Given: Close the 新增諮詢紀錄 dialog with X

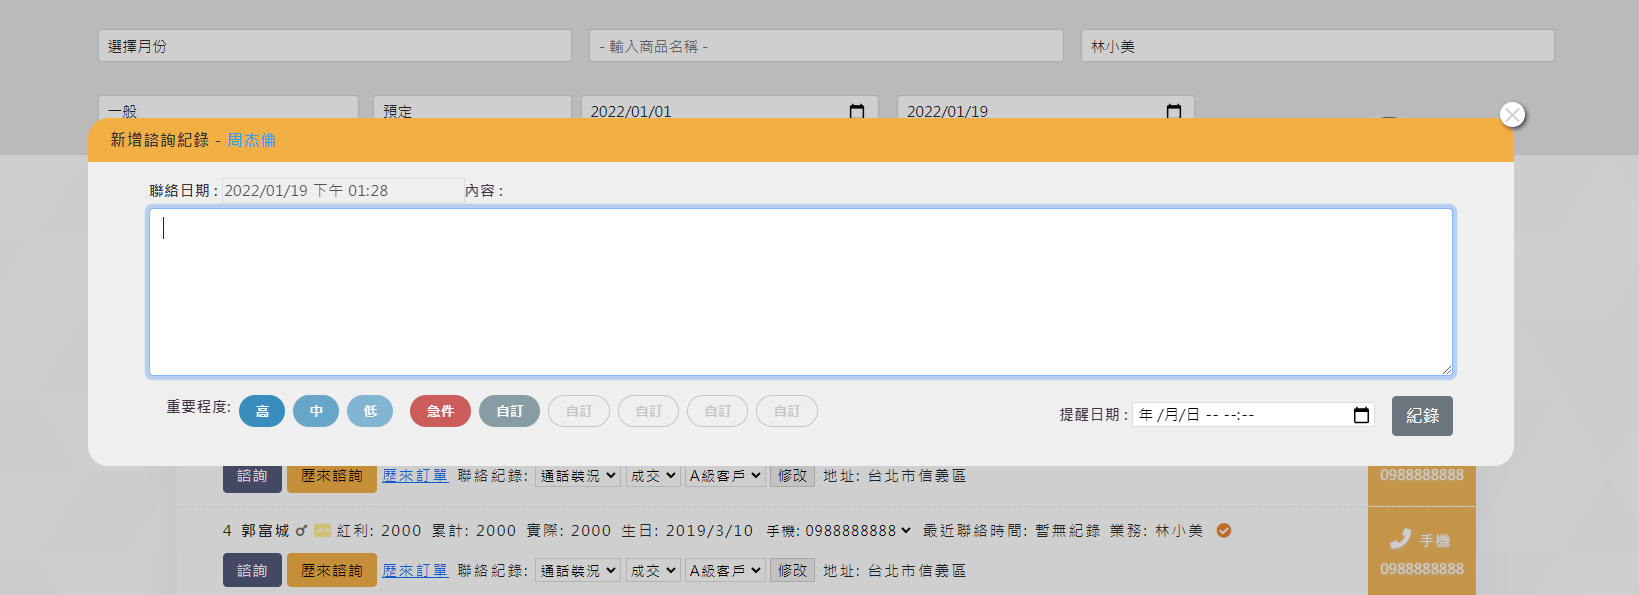Looking at the screenshot, I should (1512, 115).
